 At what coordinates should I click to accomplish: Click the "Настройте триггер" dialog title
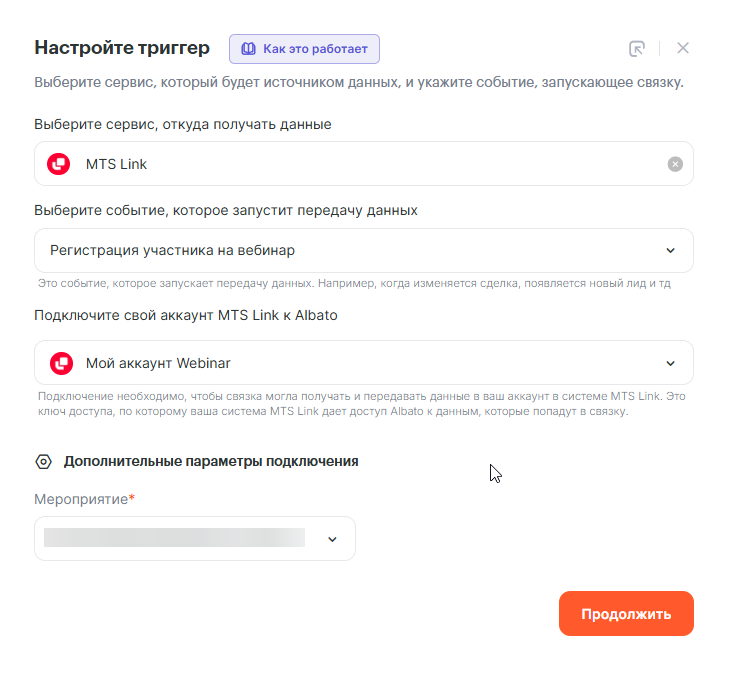122,48
